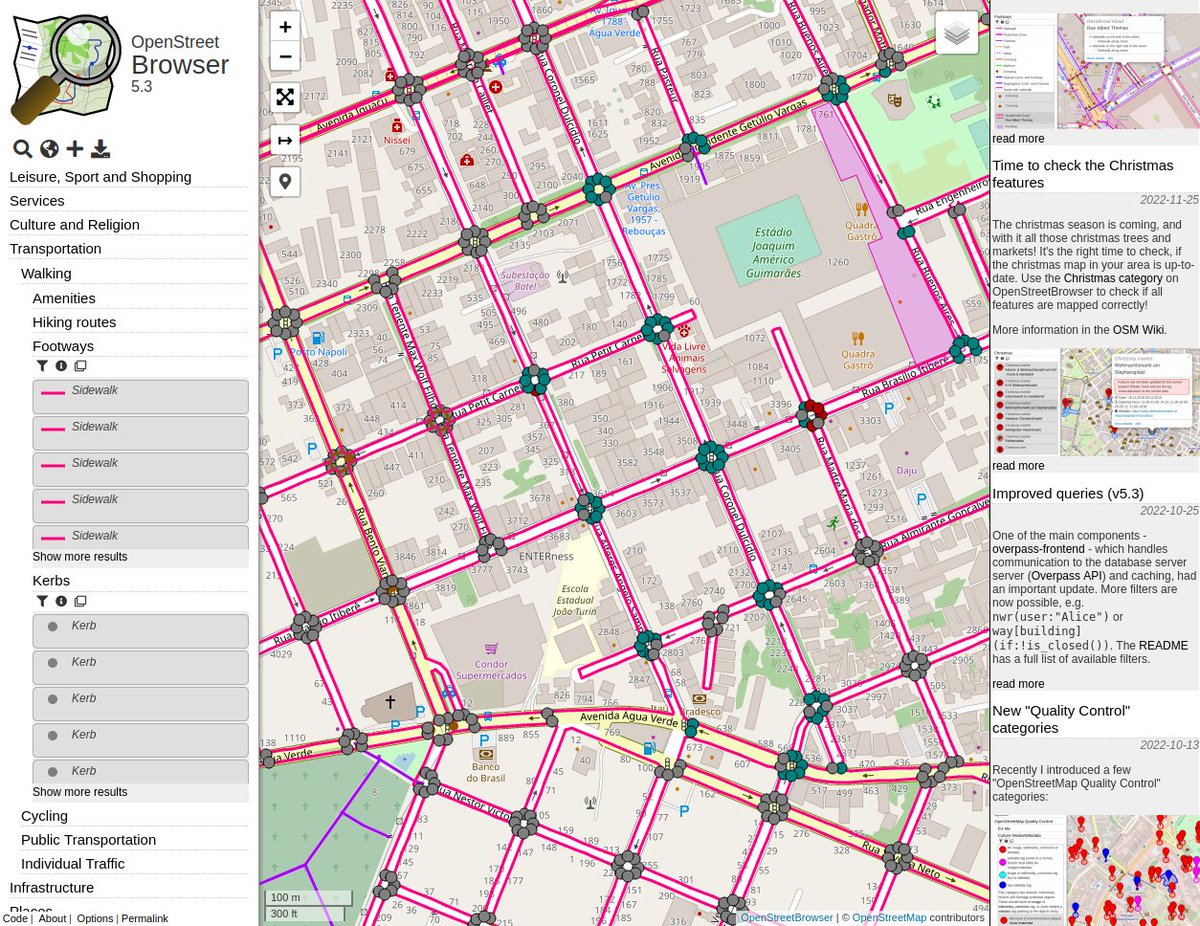
Task: Open the Individual Traffic subcategory
Action: coord(73,864)
